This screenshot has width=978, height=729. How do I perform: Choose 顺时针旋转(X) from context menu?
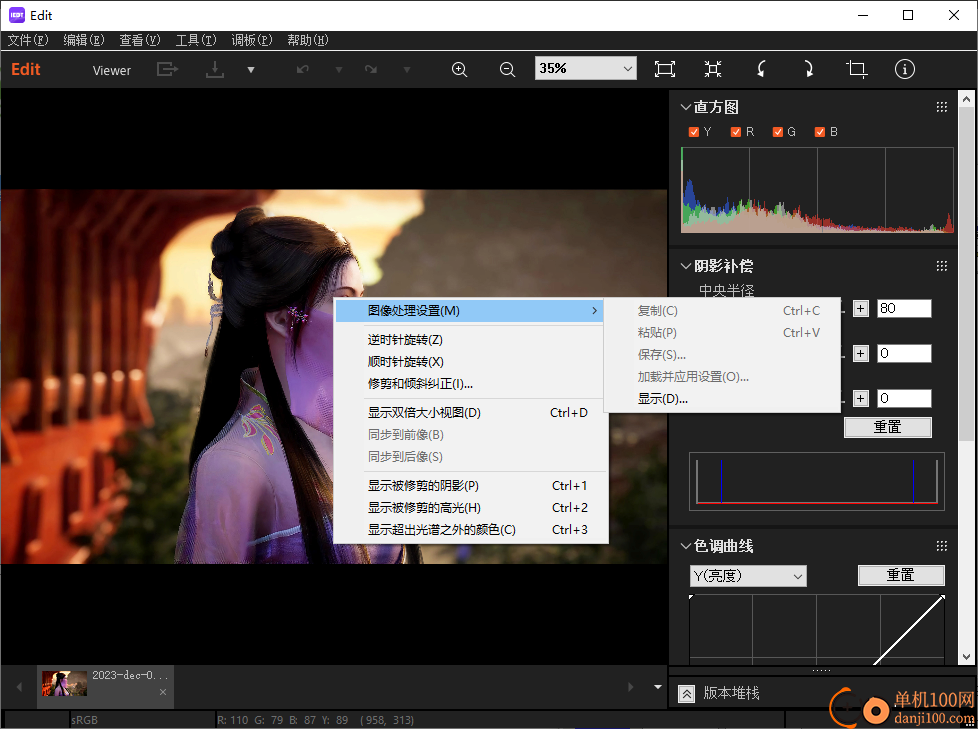coord(470,362)
